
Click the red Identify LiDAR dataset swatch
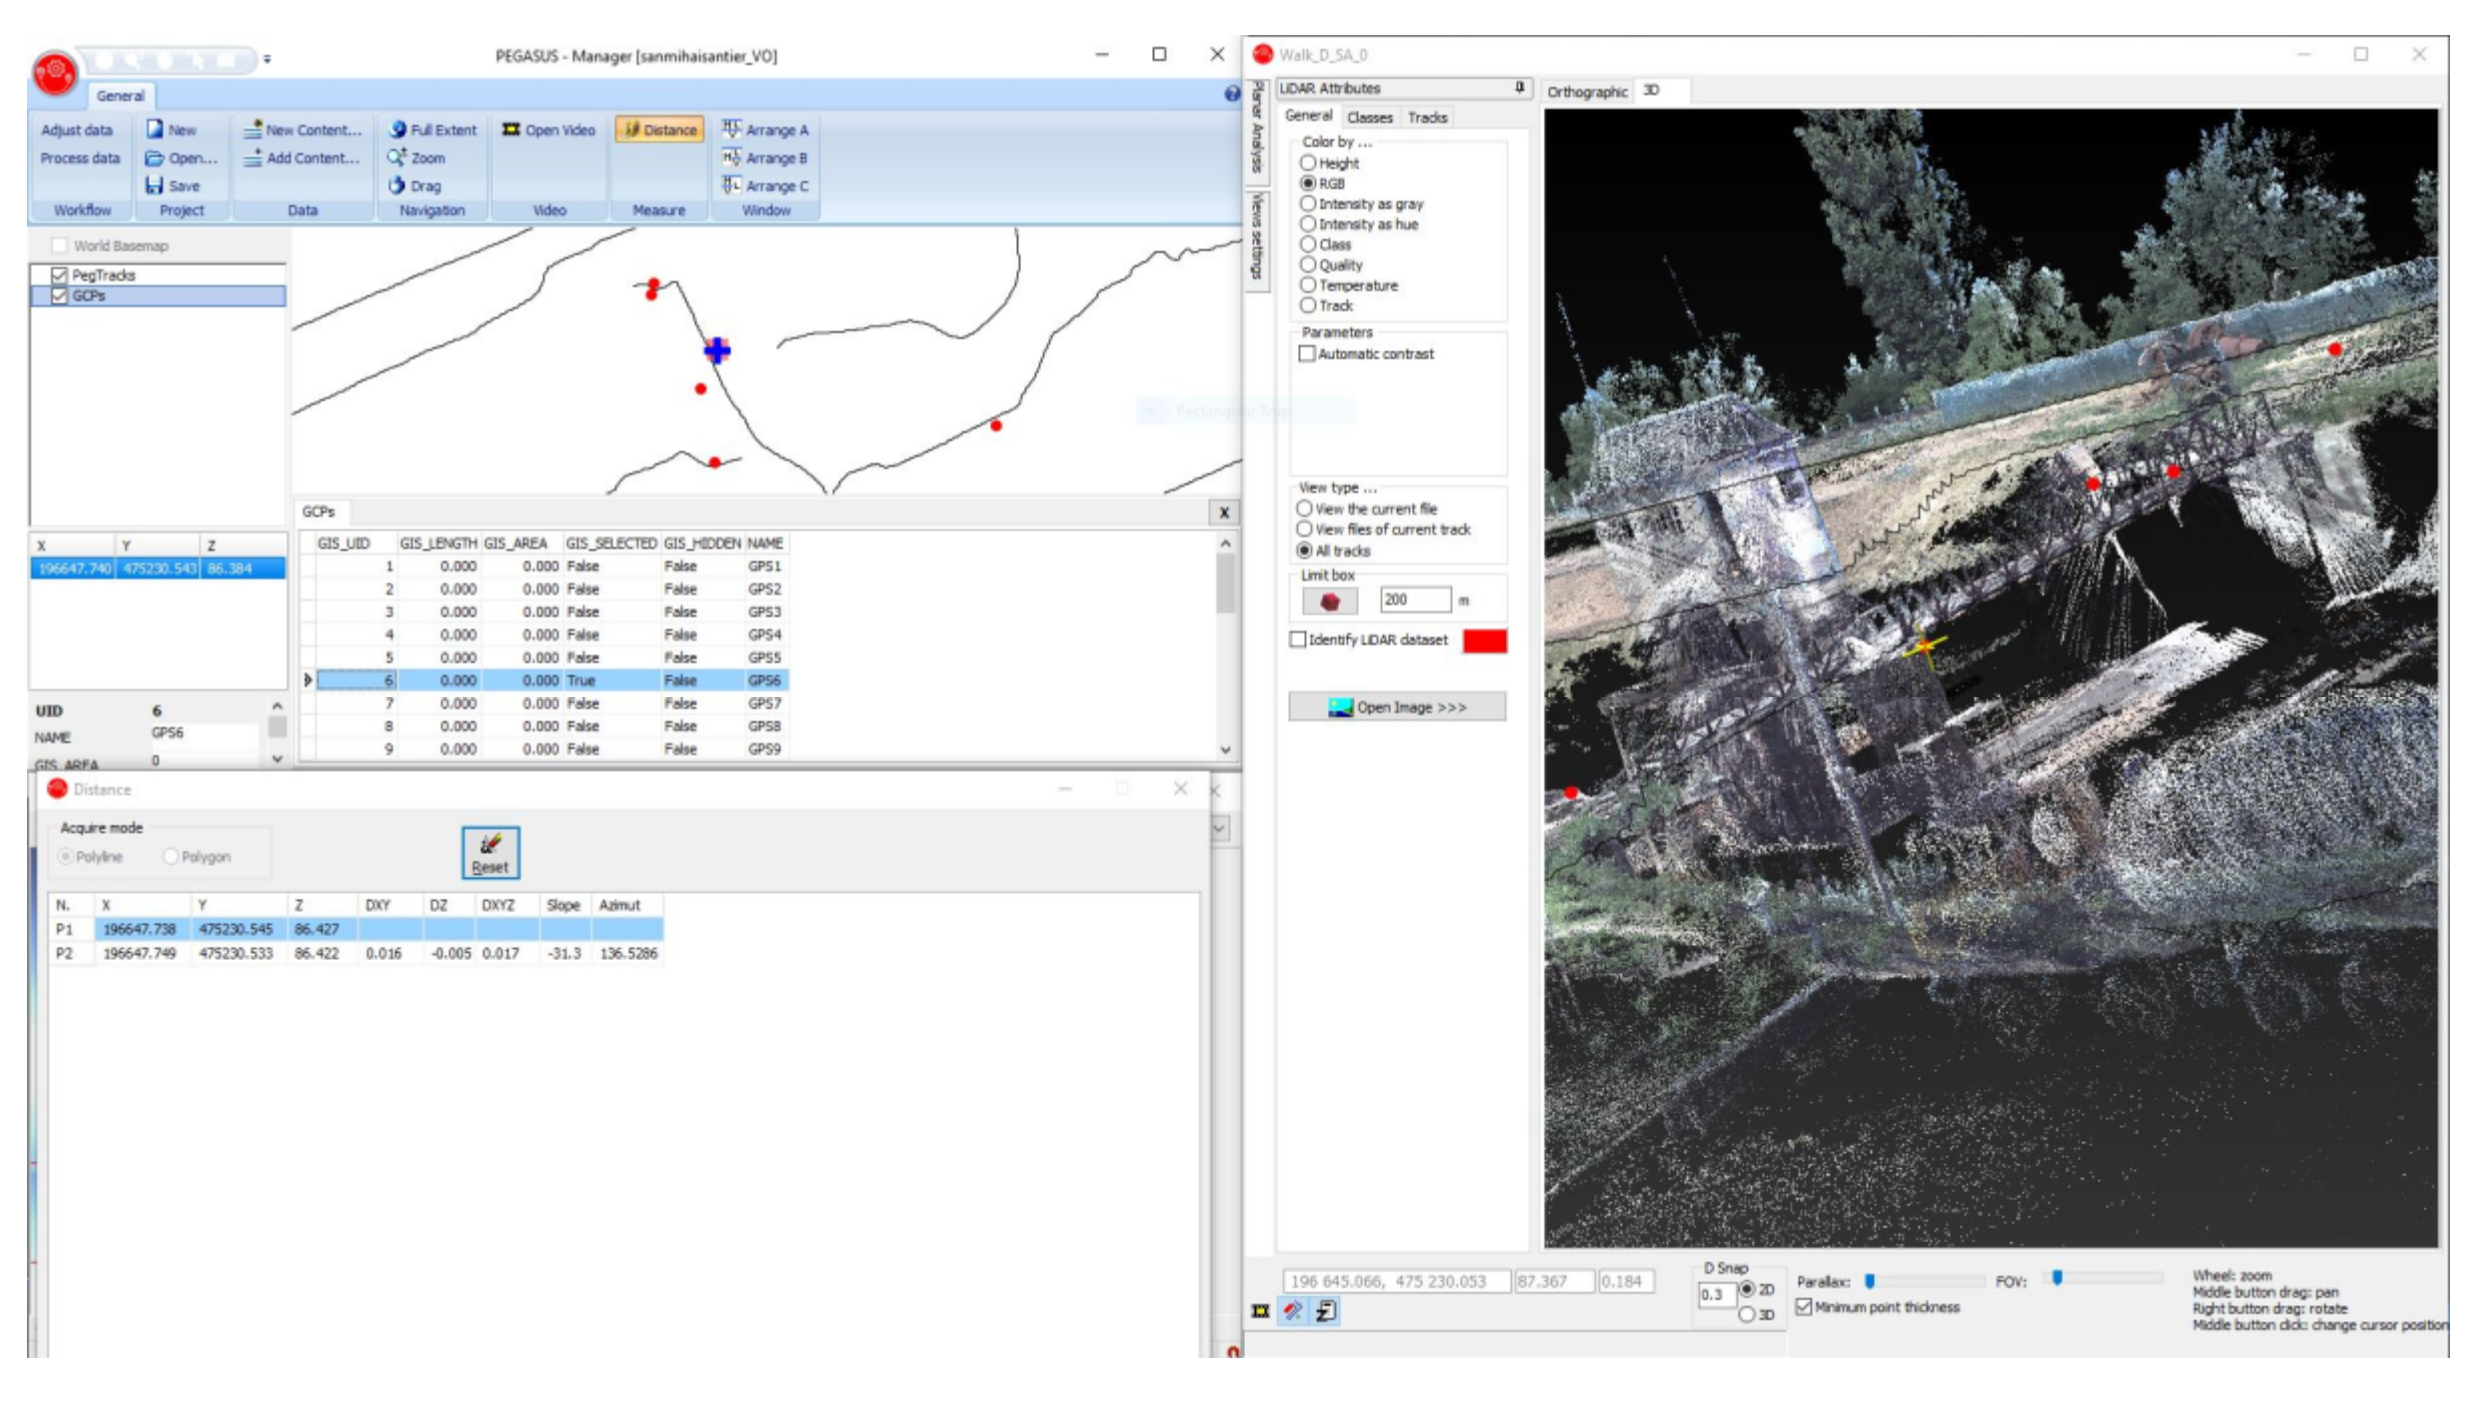coord(1484,640)
